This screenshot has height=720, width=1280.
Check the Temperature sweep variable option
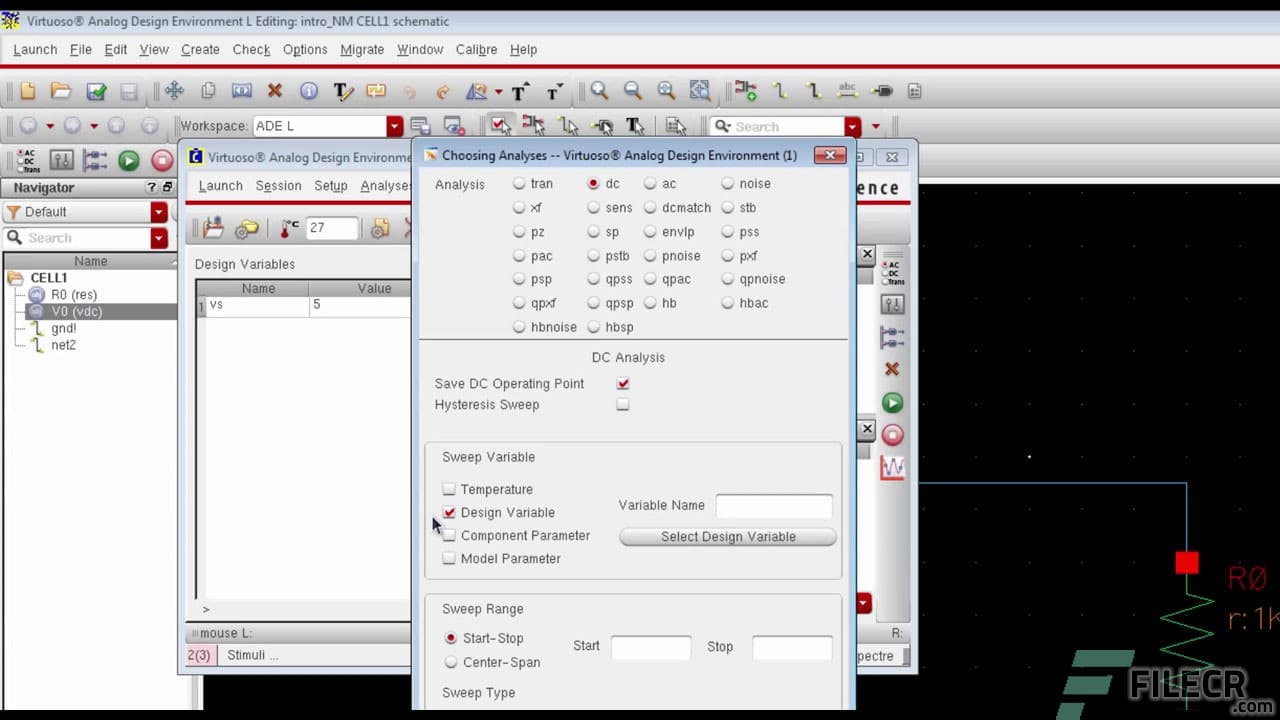449,489
